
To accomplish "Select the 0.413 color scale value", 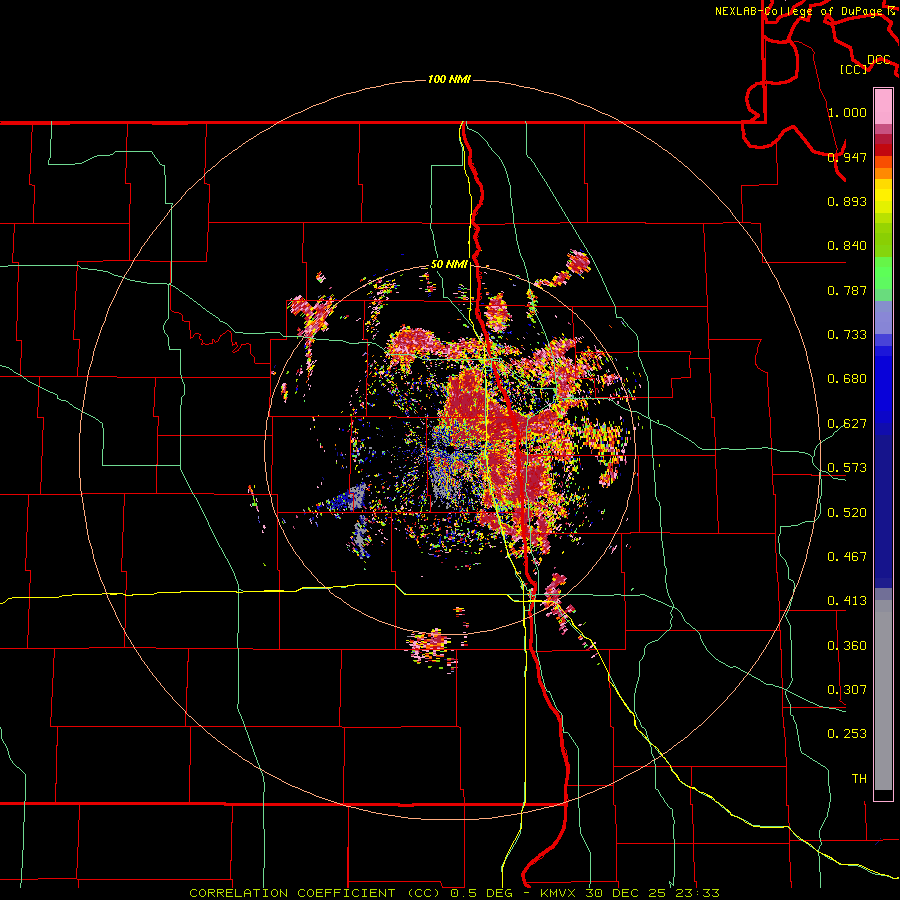I will coord(847,601).
